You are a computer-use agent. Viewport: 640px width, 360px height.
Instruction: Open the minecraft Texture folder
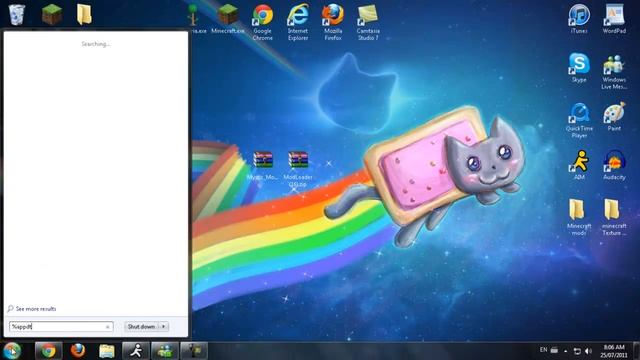coord(614,218)
